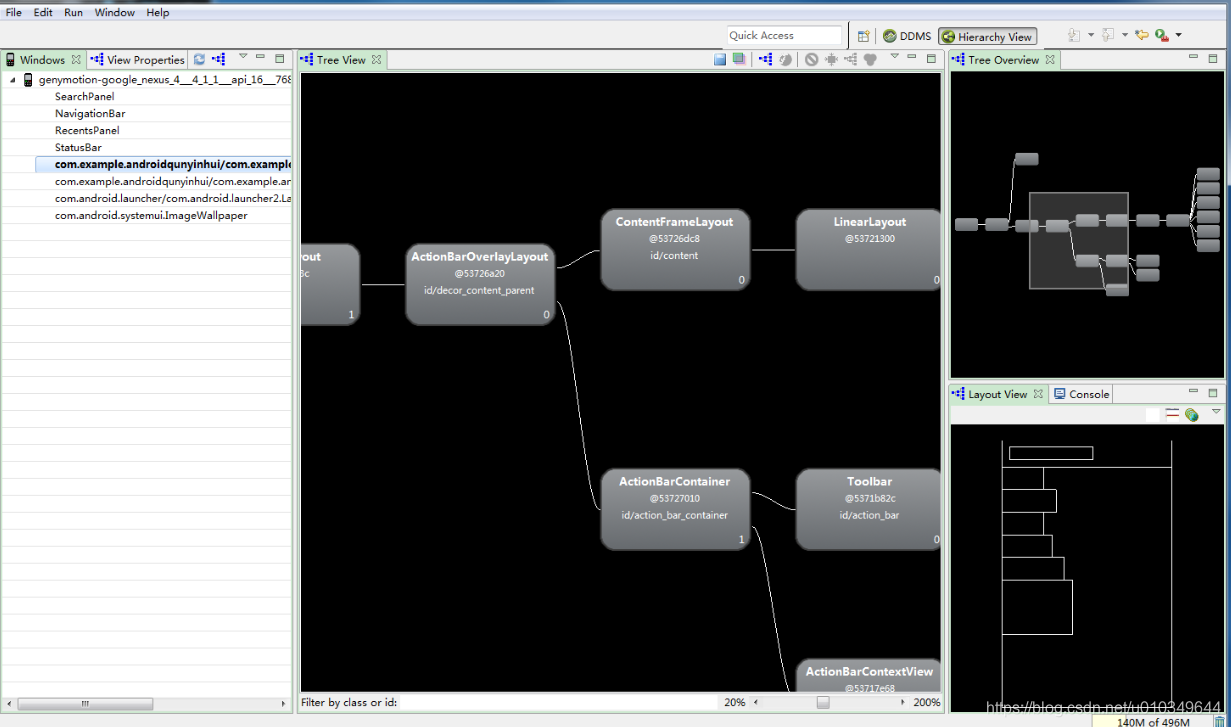Image resolution: width=1231 pixels, height=727 pixels.
Task: Open the Edit menu
Action: (x=43, y=12)
